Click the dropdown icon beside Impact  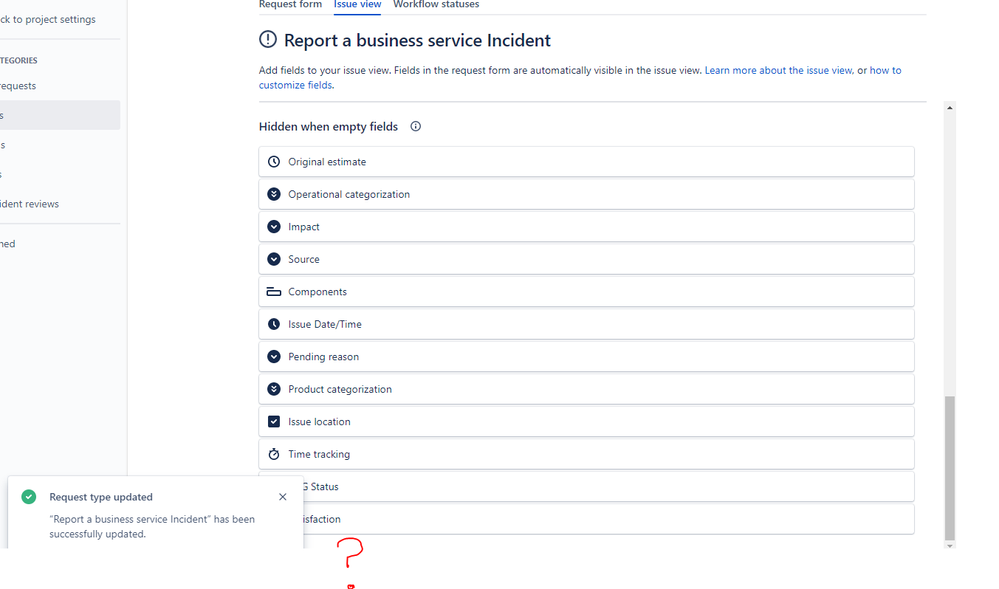(x=274, y=227)
